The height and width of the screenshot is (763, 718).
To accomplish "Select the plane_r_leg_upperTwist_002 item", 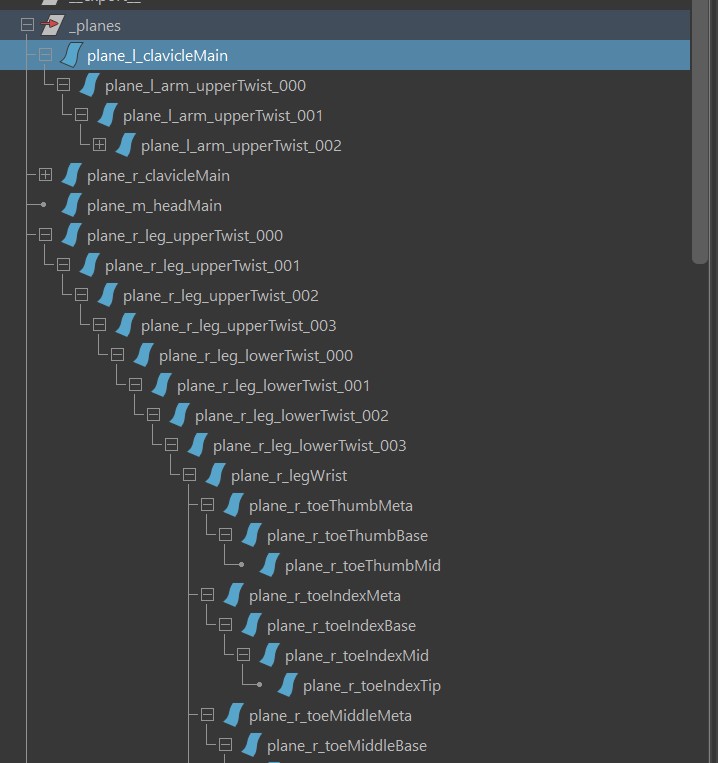I will pyautogui.click(x=220, y=295).
